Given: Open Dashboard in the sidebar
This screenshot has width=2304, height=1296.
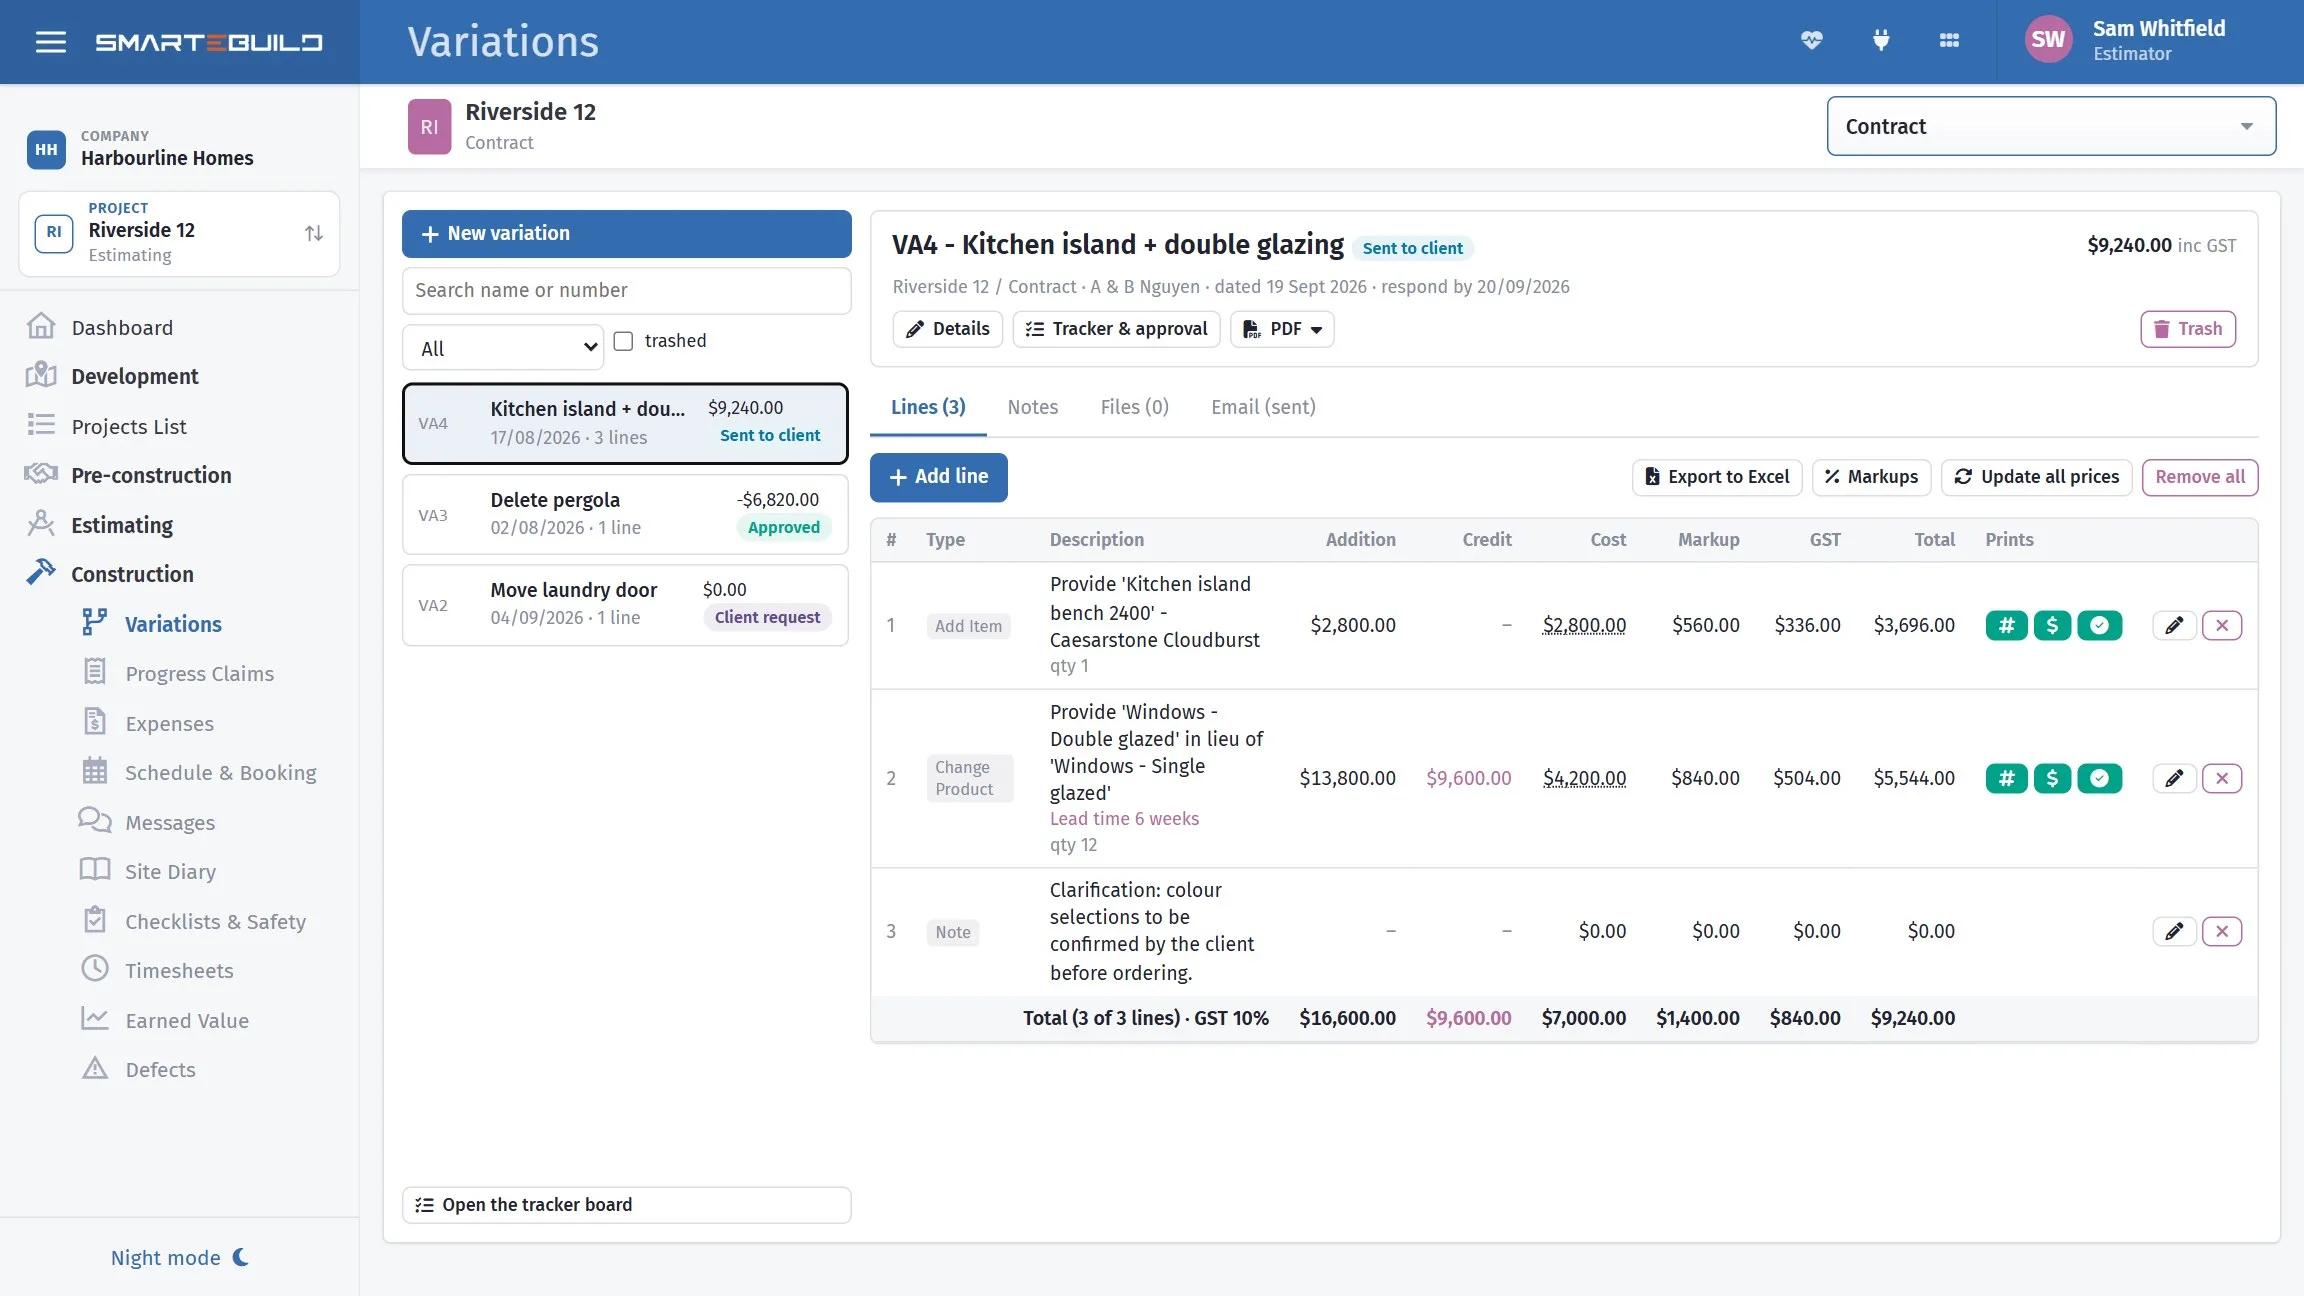Looking at the screenshot, I should [x=122, y=327].
